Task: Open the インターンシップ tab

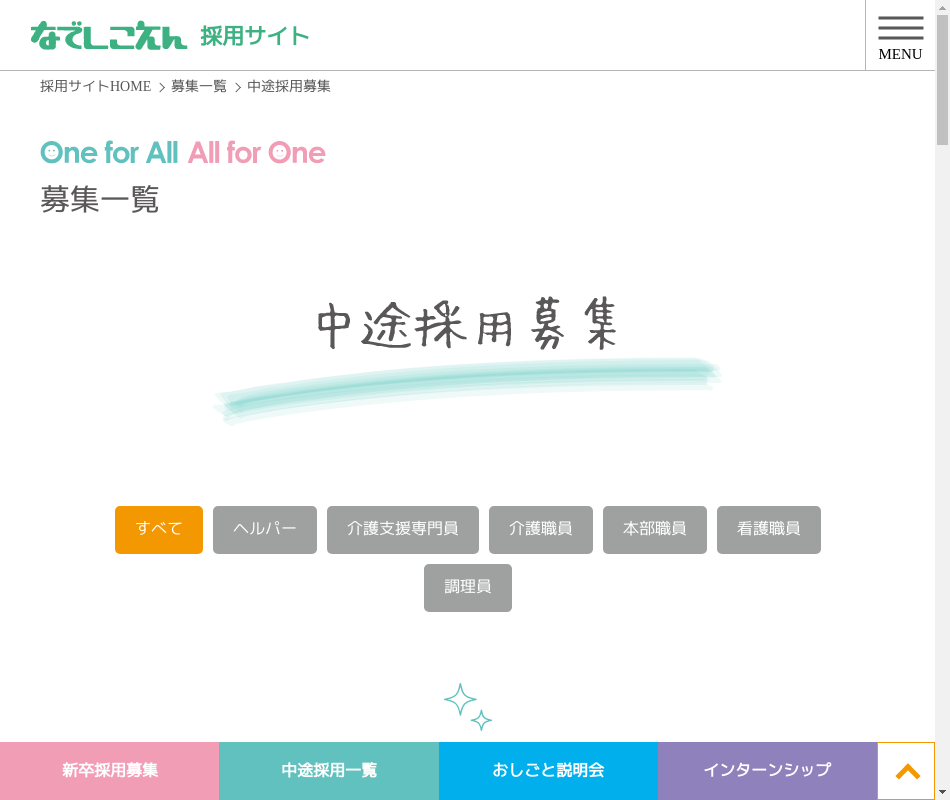Action: pyautogui.click(x=767, y=771)
